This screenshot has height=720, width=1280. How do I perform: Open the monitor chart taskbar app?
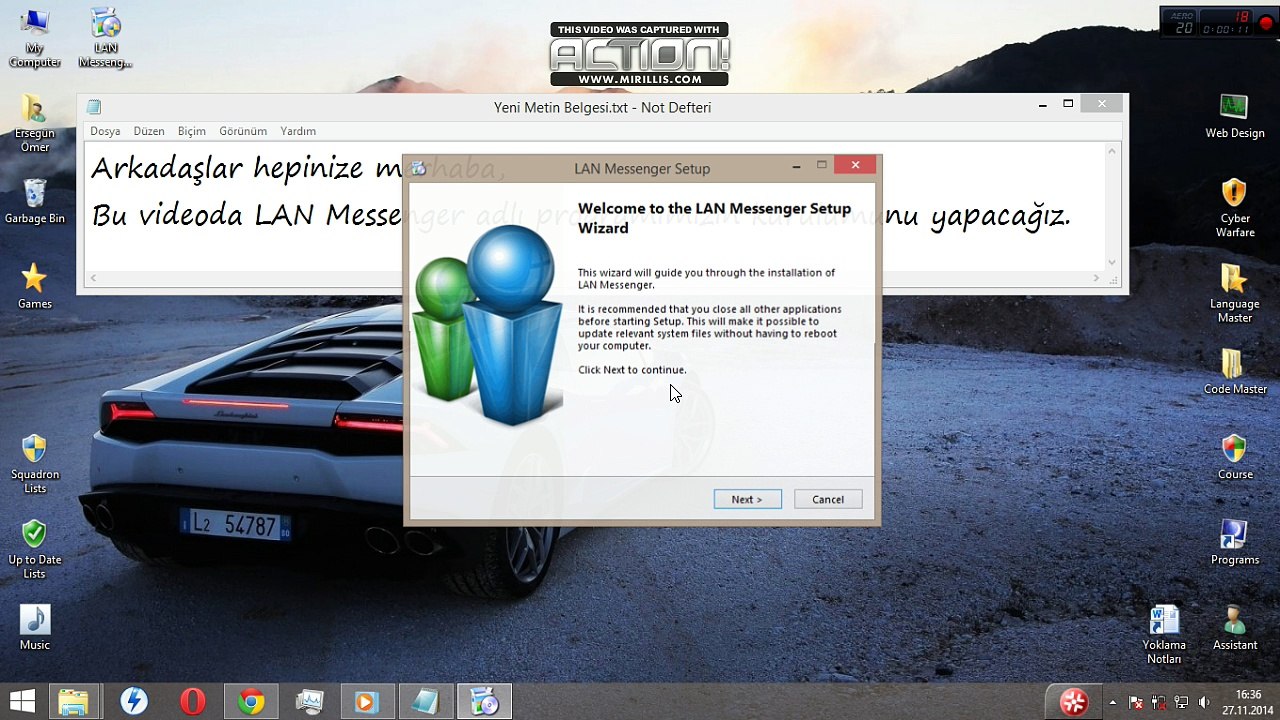point(309,702)
